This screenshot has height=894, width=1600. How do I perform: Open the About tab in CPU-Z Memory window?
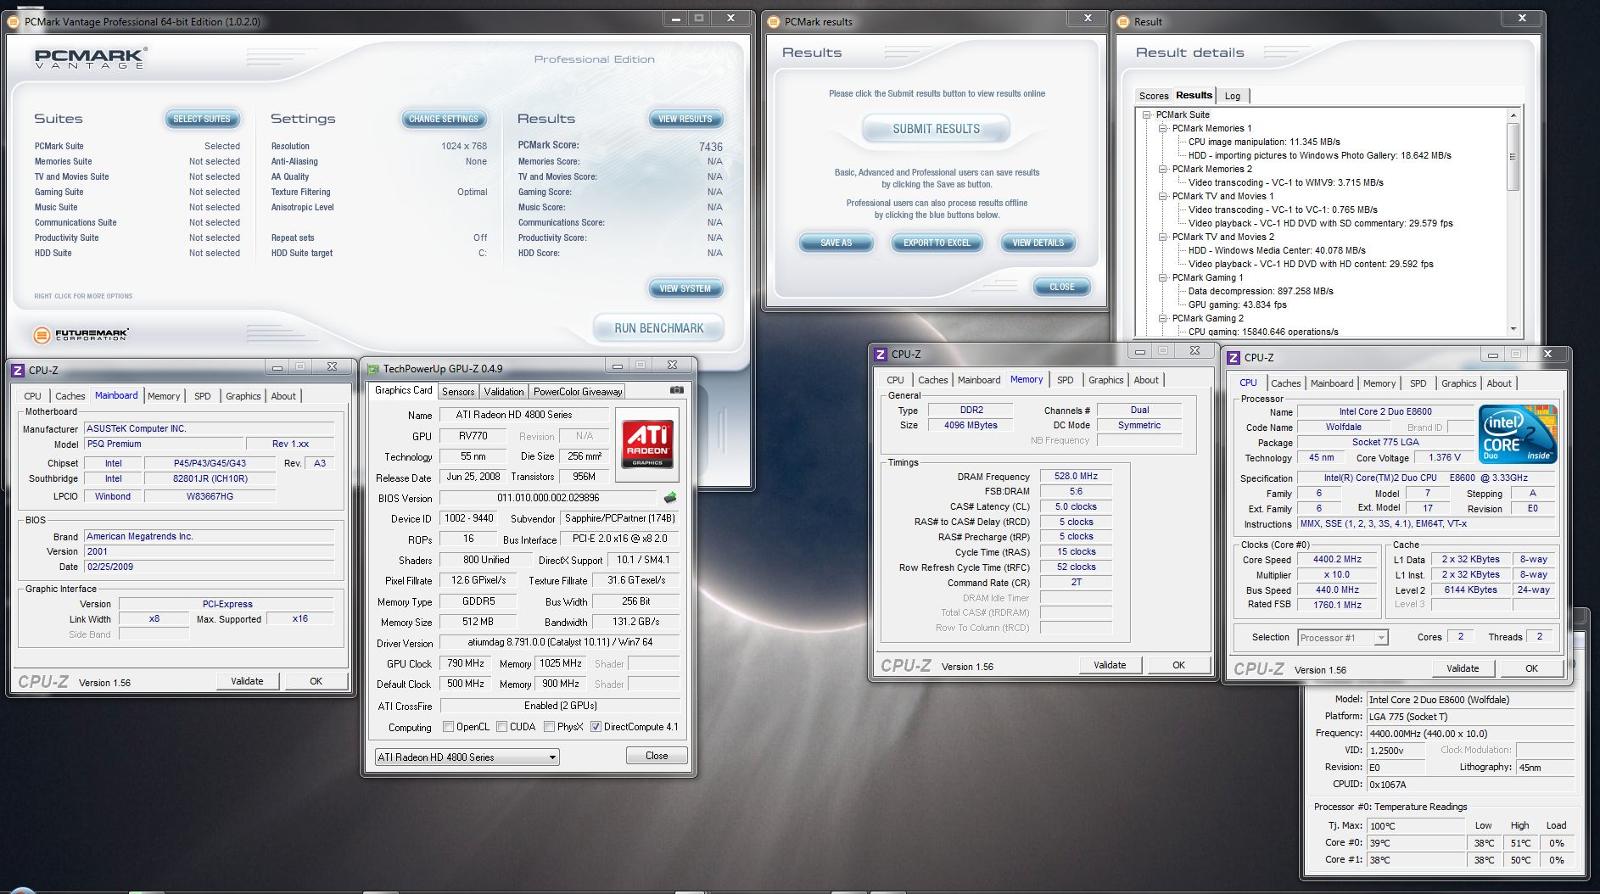coord(1146,380)
